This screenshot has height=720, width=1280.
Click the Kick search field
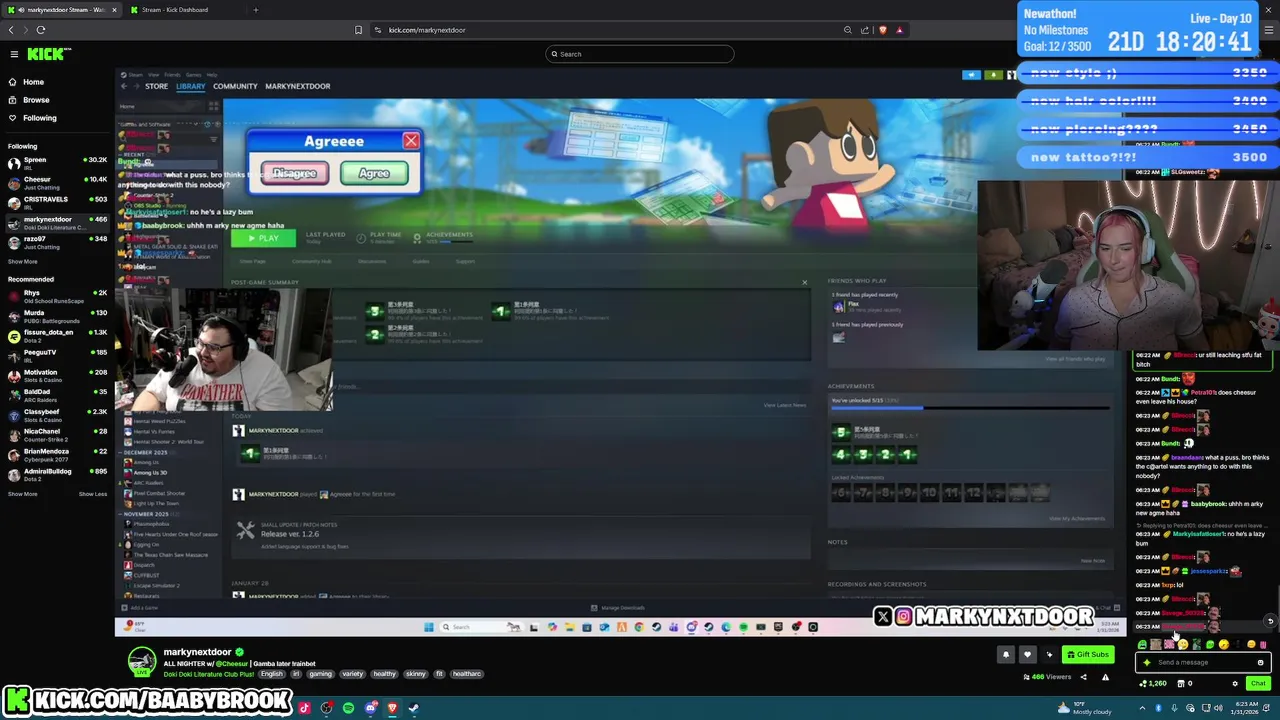tap(640, 54)
